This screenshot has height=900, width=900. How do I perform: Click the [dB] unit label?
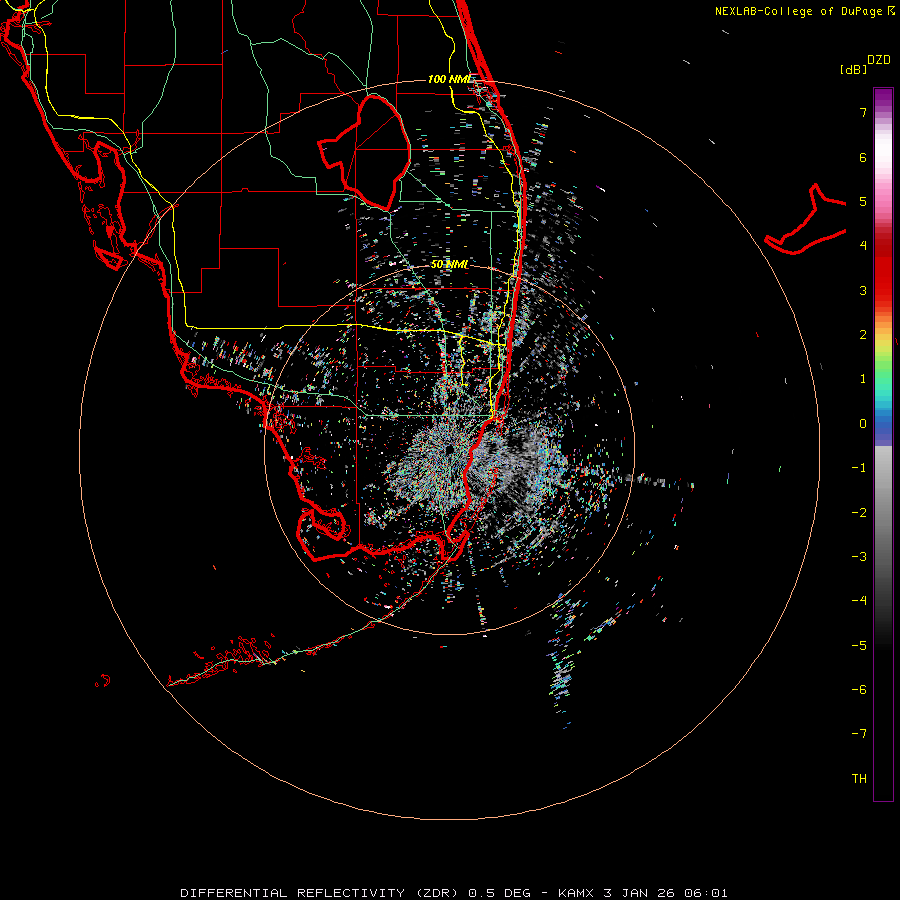click(x=853, y=69)
